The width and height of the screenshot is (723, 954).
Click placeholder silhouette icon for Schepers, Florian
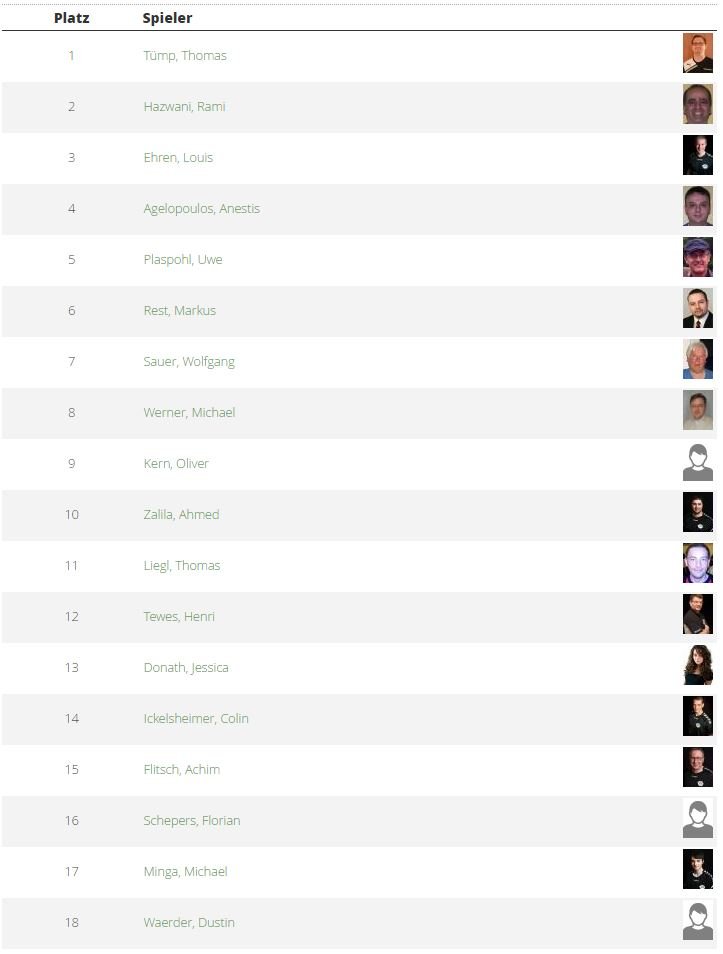(697, 819)
